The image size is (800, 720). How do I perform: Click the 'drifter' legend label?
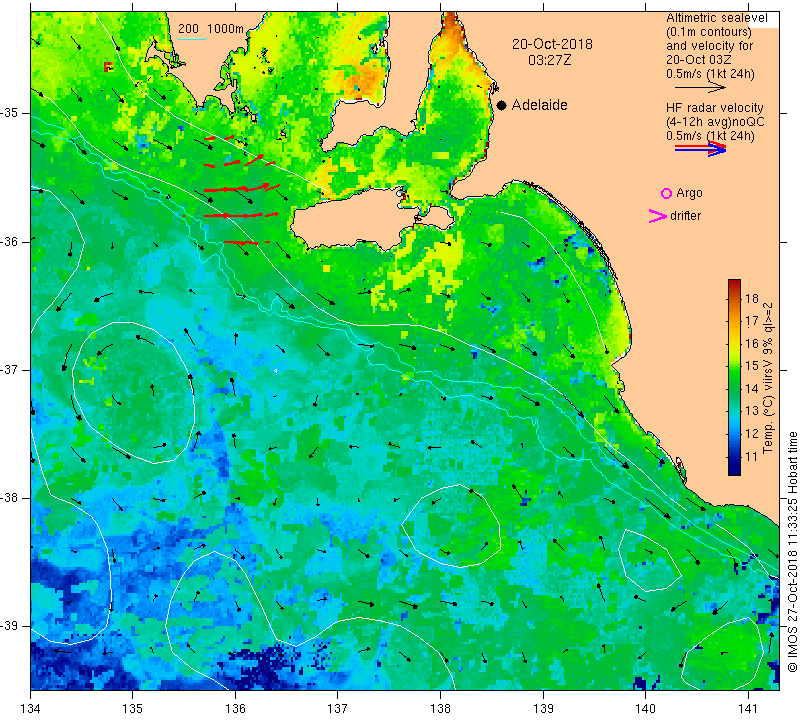[685, 216]
